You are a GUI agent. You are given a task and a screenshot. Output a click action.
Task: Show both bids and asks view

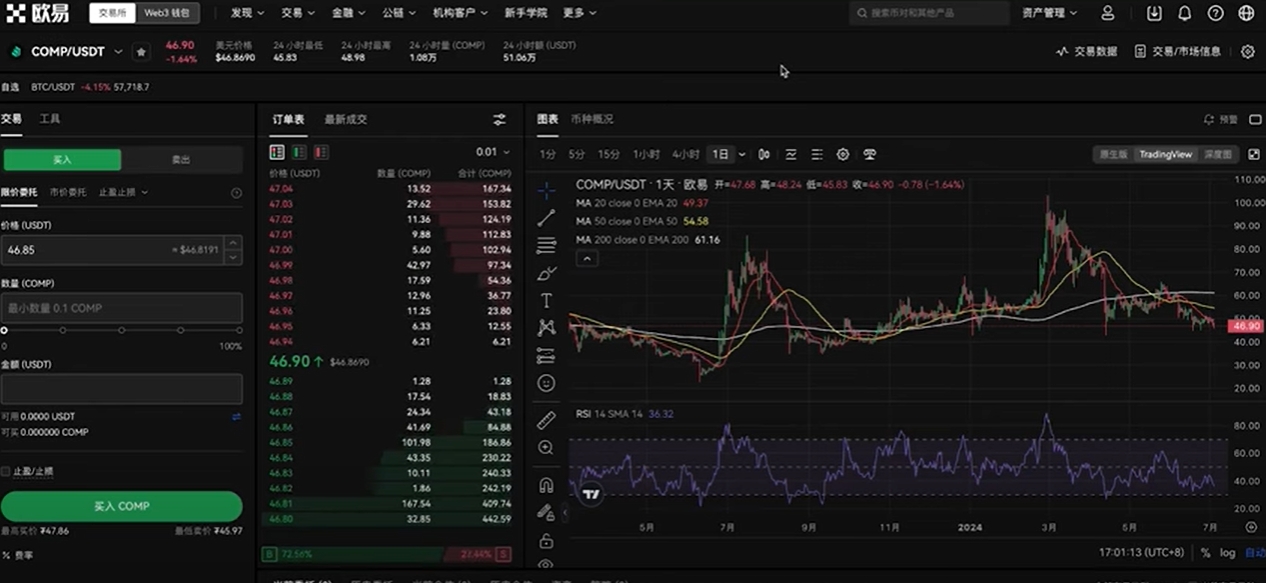pyautogui.click(x=277, y=152)
